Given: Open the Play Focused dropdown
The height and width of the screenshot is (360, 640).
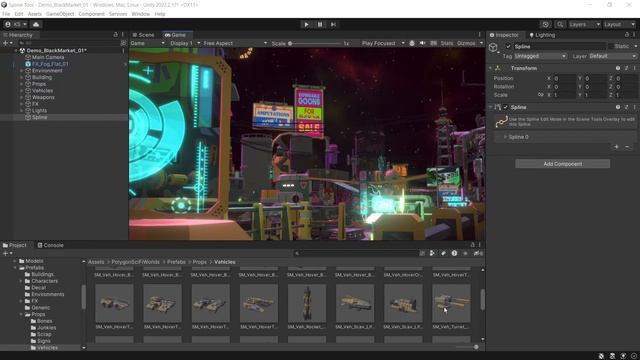Looking at the screenshot, I should pyautogui.click(x=382, y=43).
